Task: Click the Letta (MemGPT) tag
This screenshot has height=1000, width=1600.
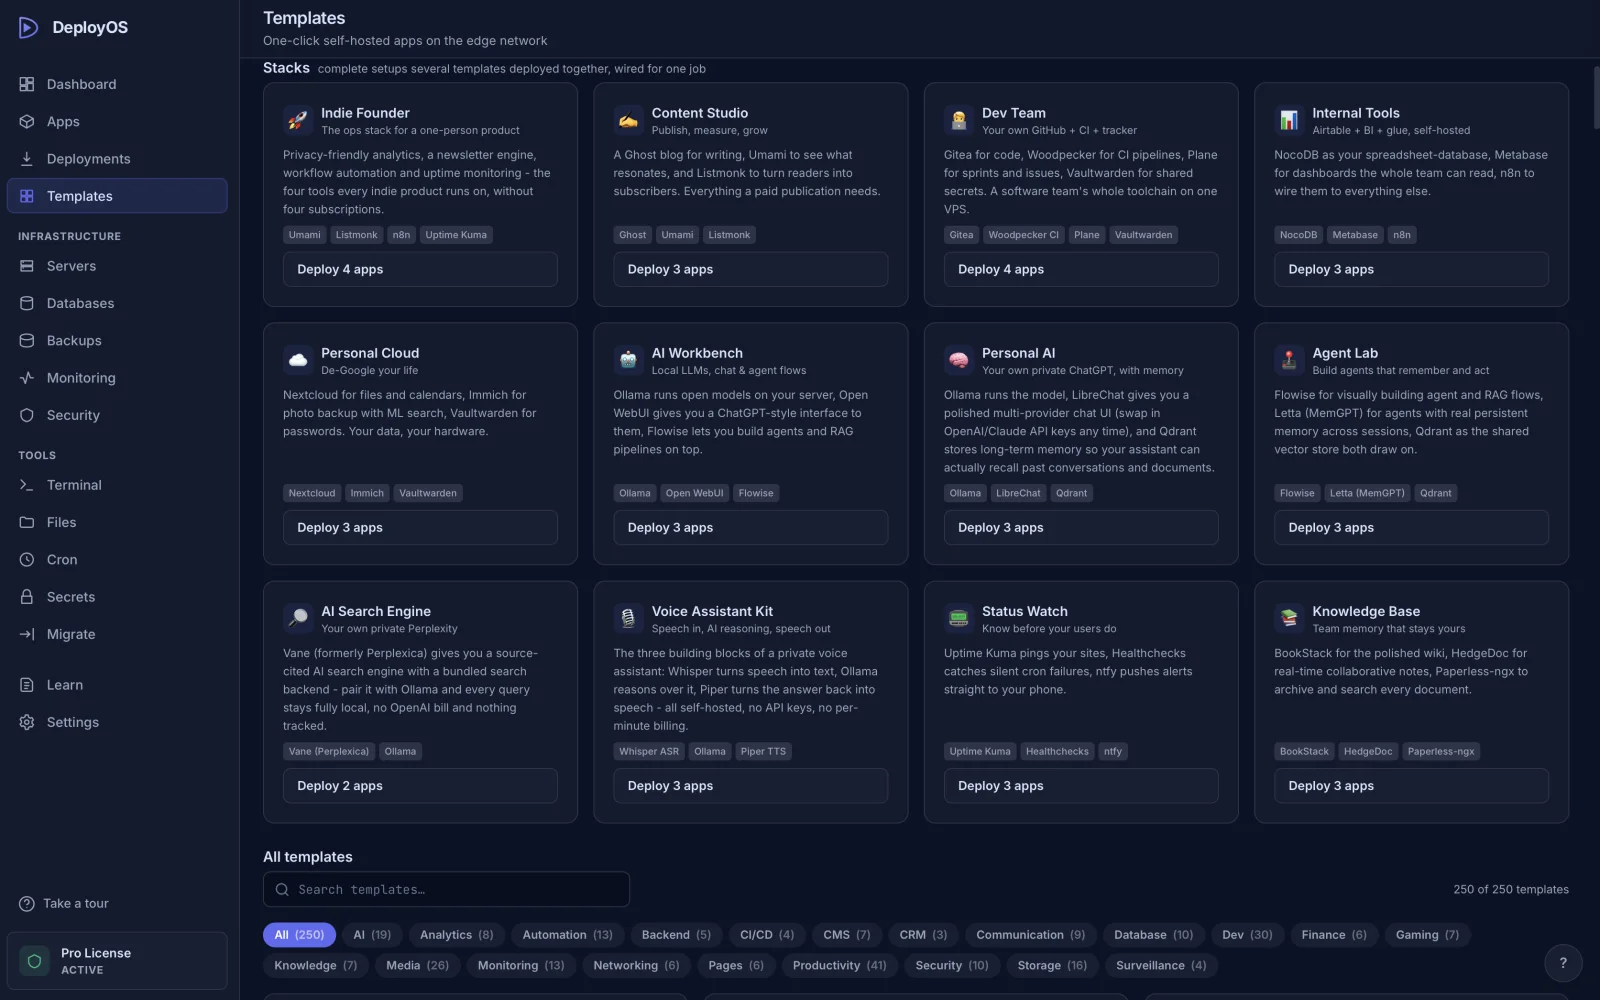Action: click(x=1367, y=493)
